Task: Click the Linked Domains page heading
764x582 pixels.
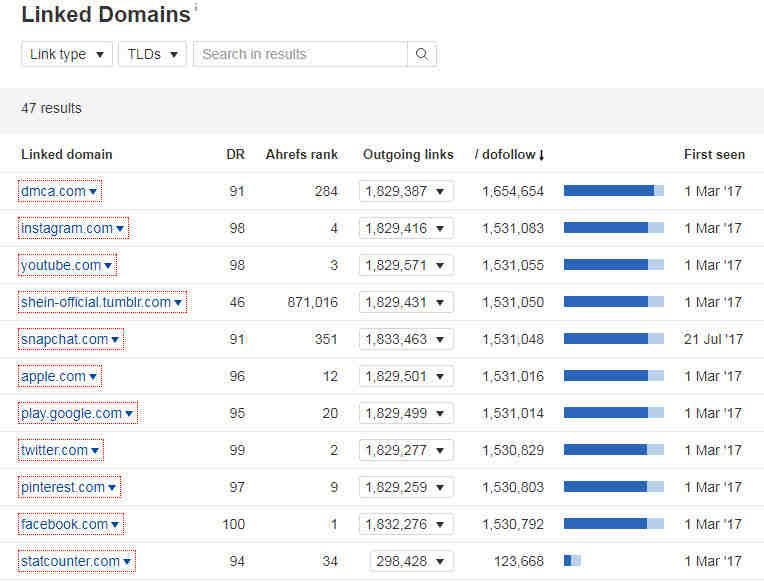Action: tap(106, 14)
